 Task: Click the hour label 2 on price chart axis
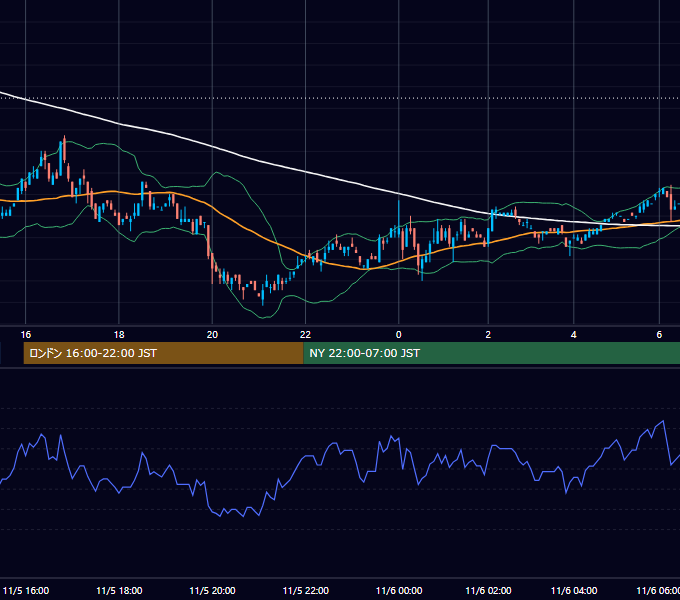488,334
